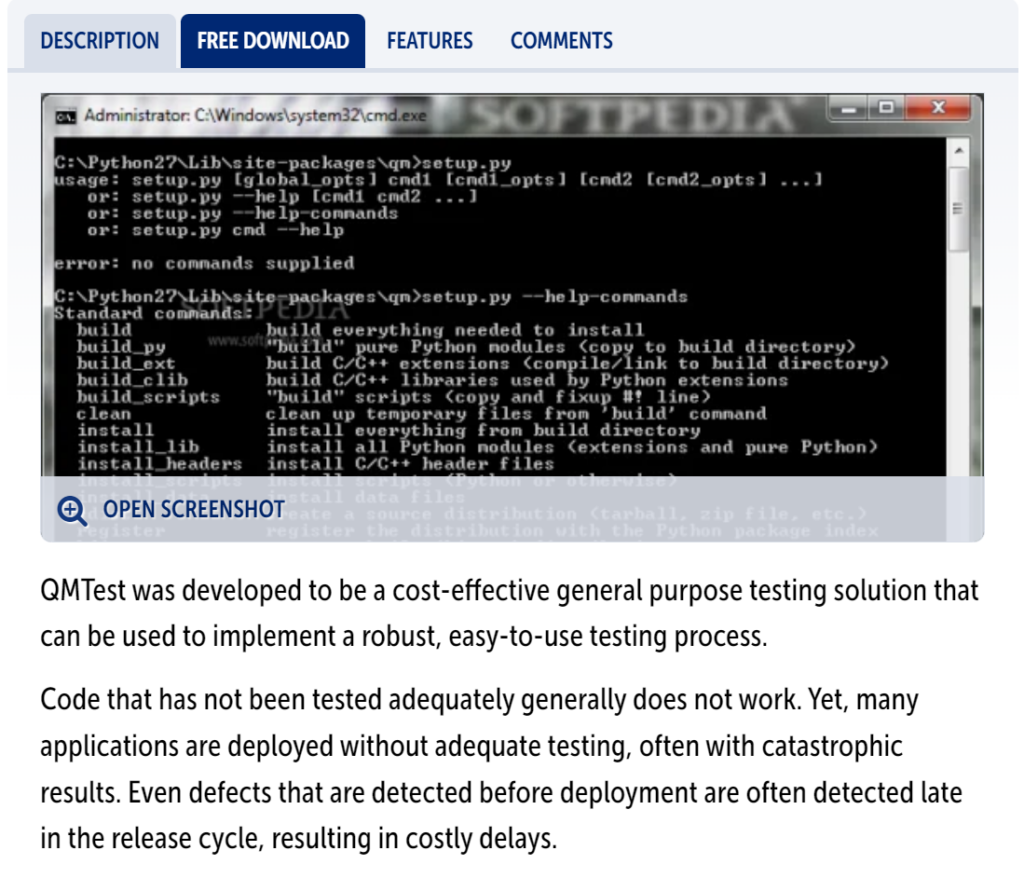Image resolution: width=1024 pixels, height=878 pixels.
Task: Select the Free Download tab
Action: 272,41
